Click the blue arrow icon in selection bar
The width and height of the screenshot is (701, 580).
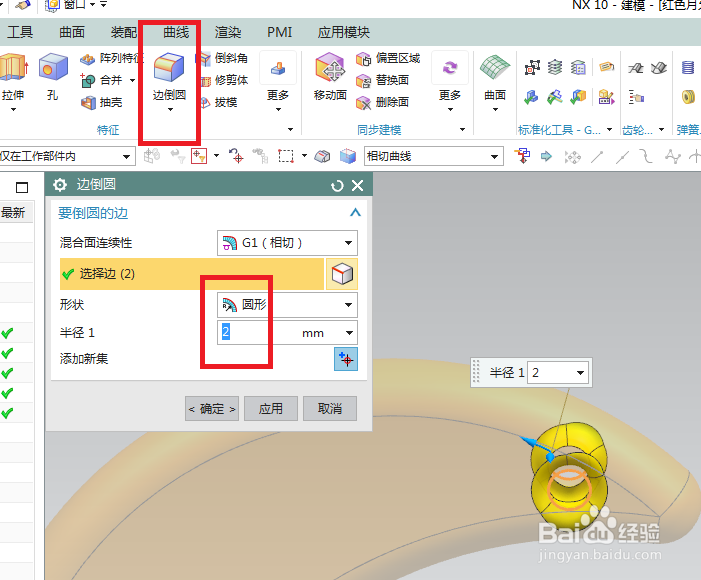pyautogui.click(x=546, y=156)
